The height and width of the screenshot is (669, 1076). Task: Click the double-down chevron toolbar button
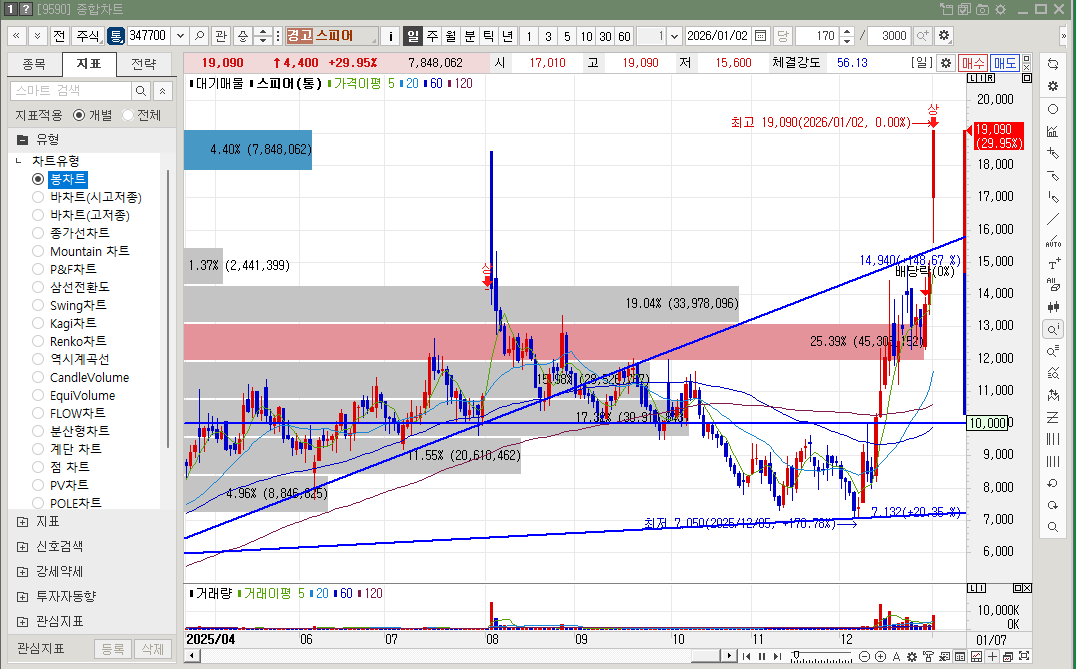37,36
